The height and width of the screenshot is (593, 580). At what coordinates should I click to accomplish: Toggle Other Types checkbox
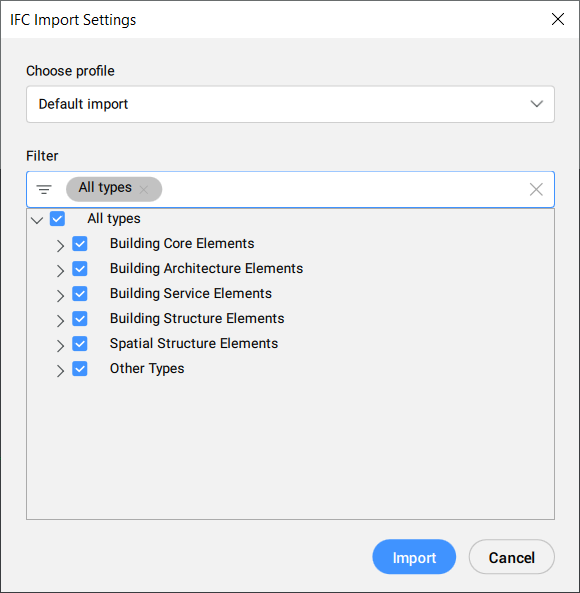pos(80,368)
